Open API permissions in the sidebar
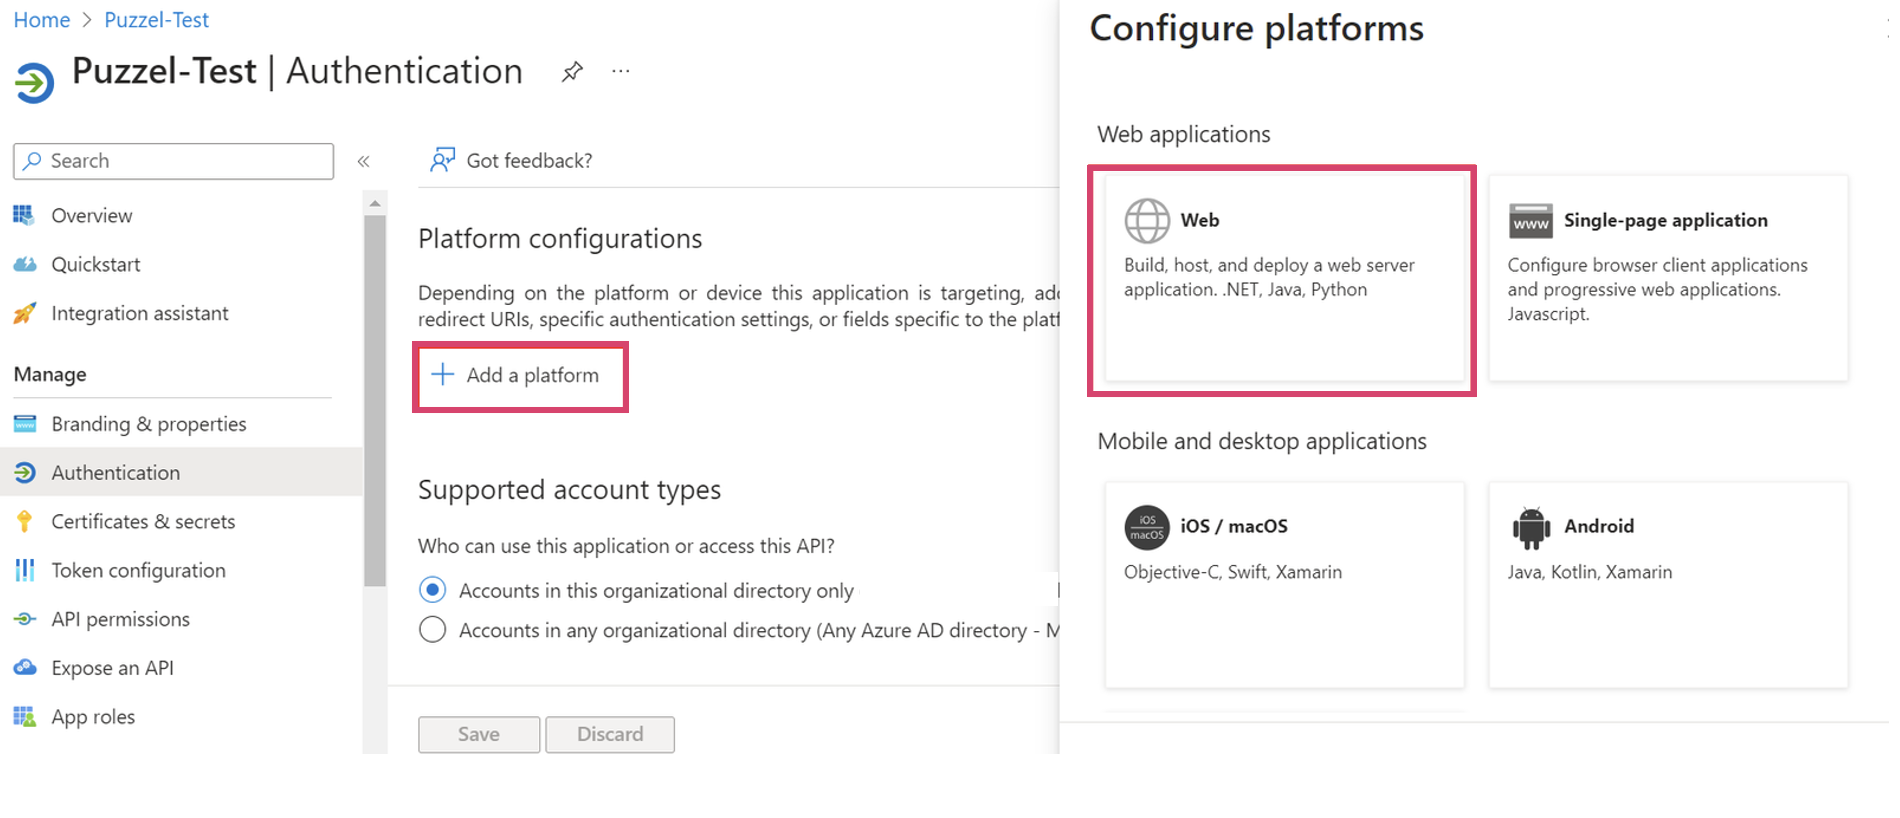The width and height of the screenshot is (1900, 818). coord(120,620)
